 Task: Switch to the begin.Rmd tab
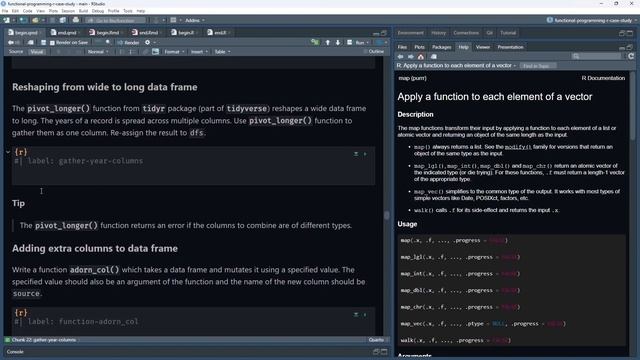[108, 33]
